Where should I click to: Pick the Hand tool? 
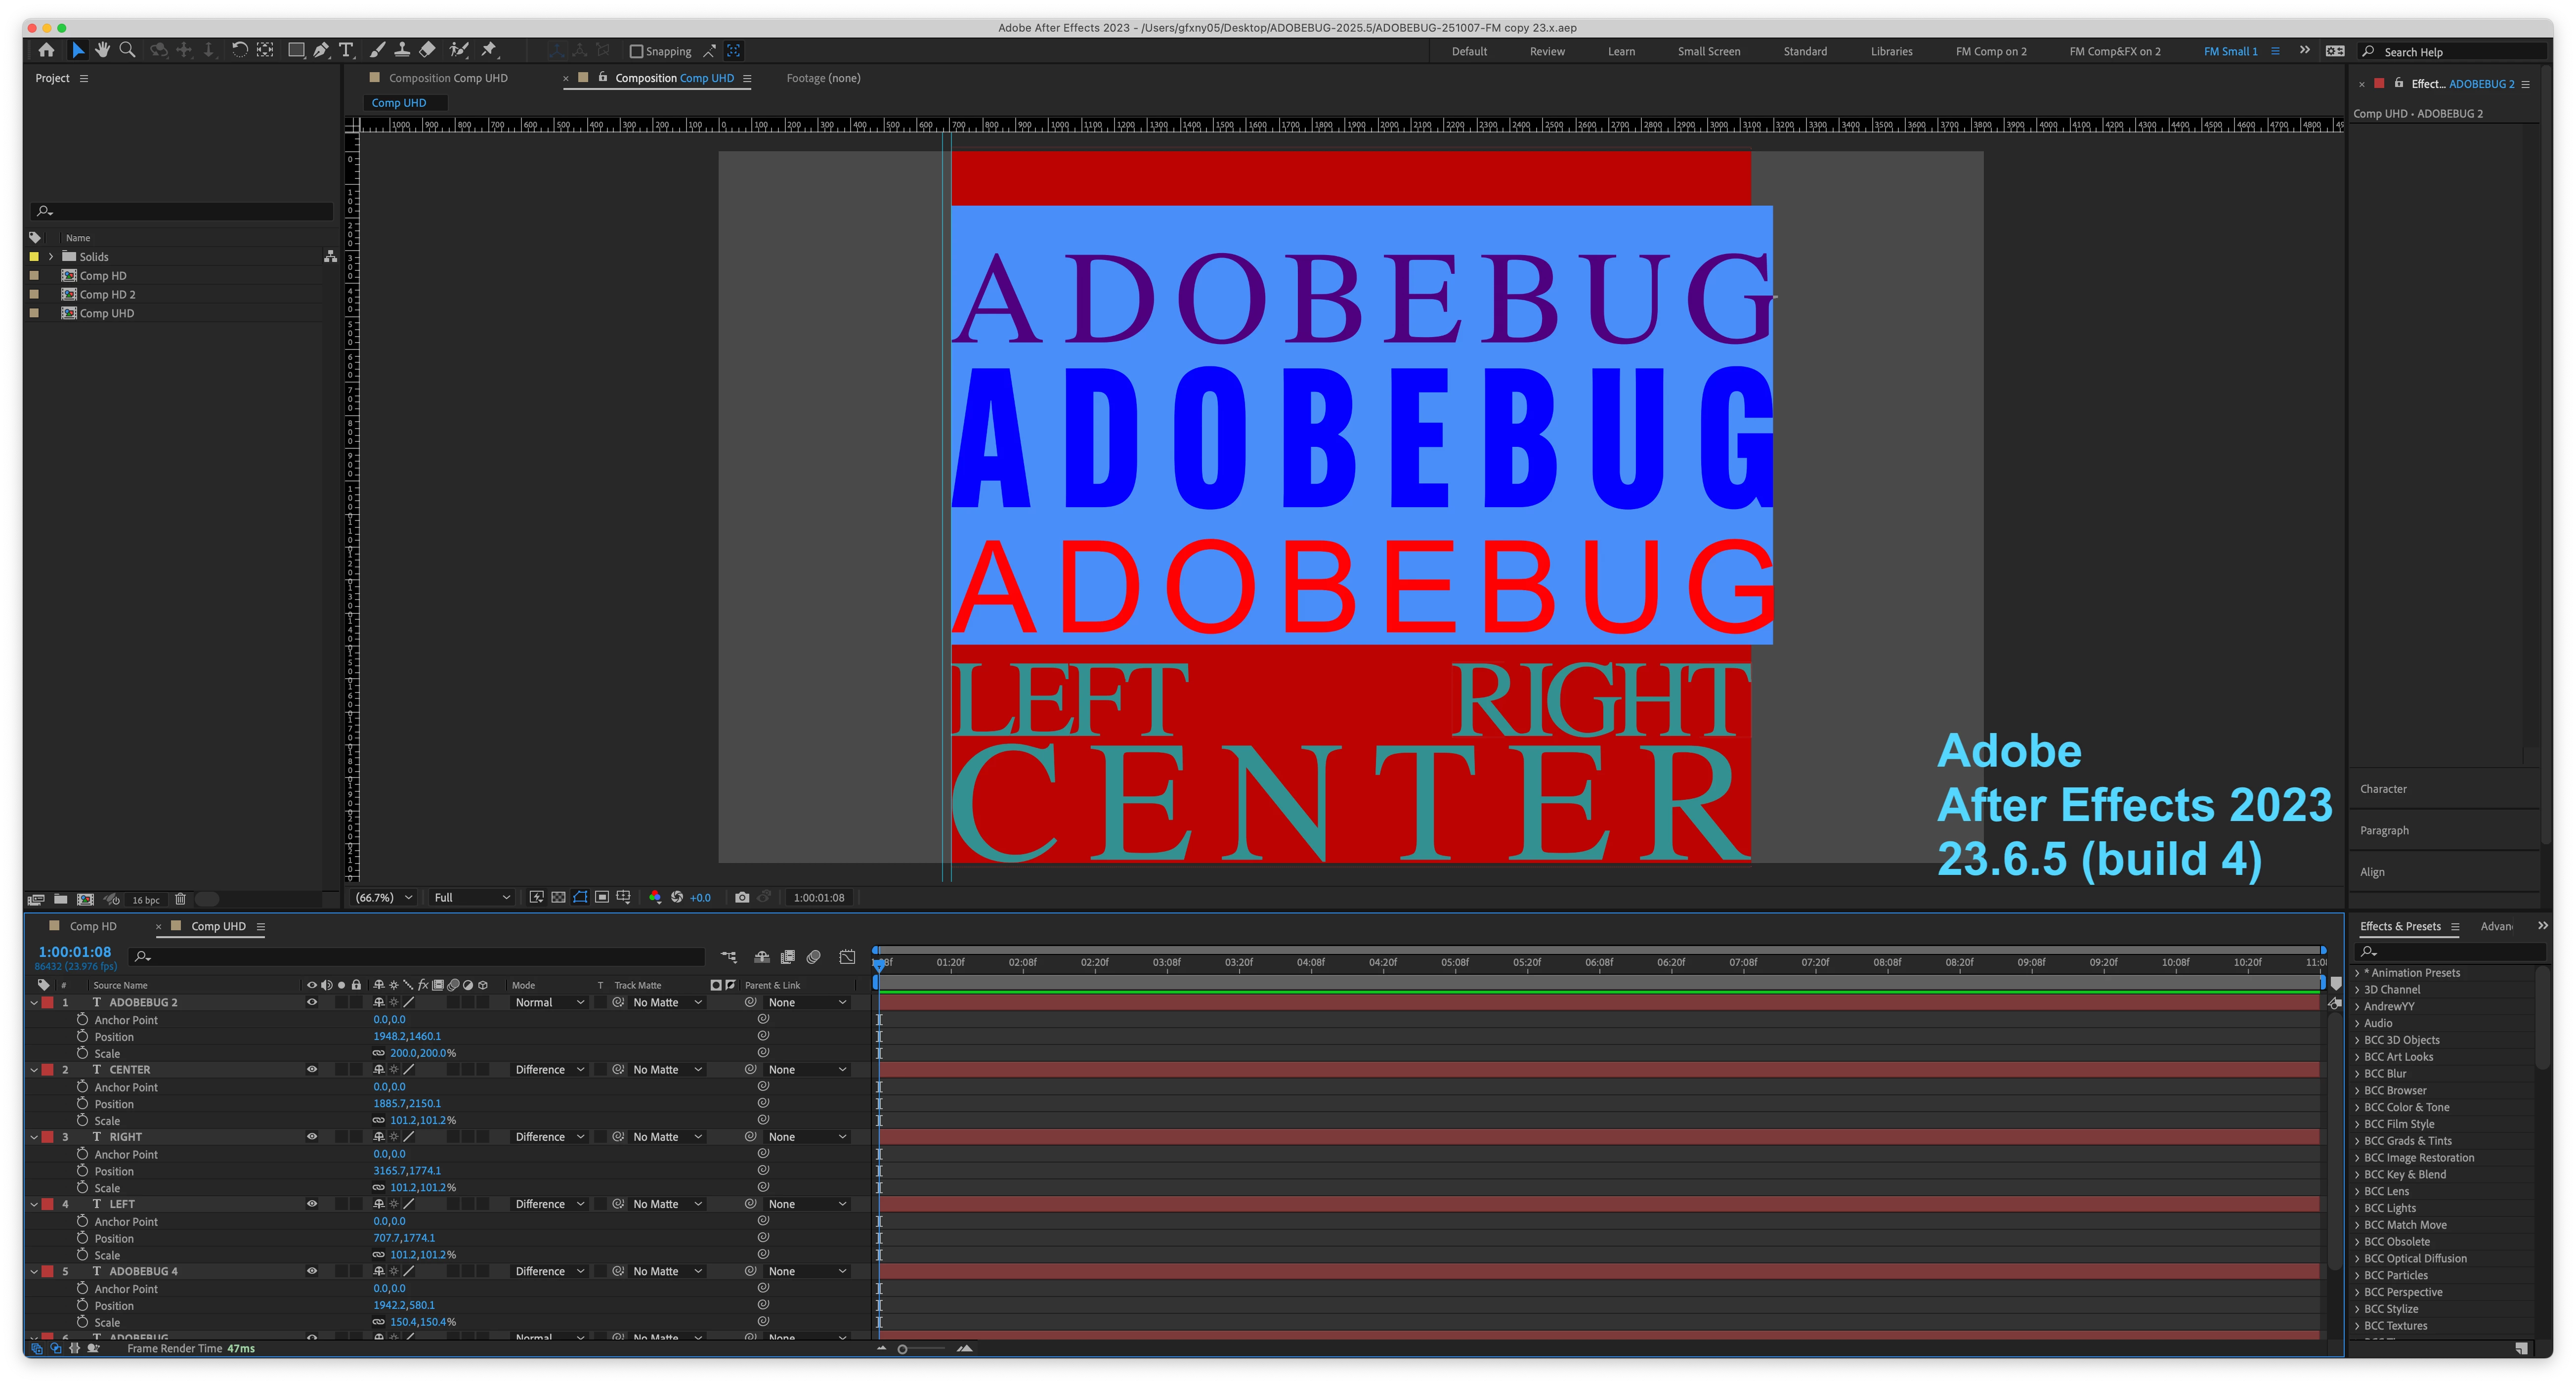pos(102,50)
